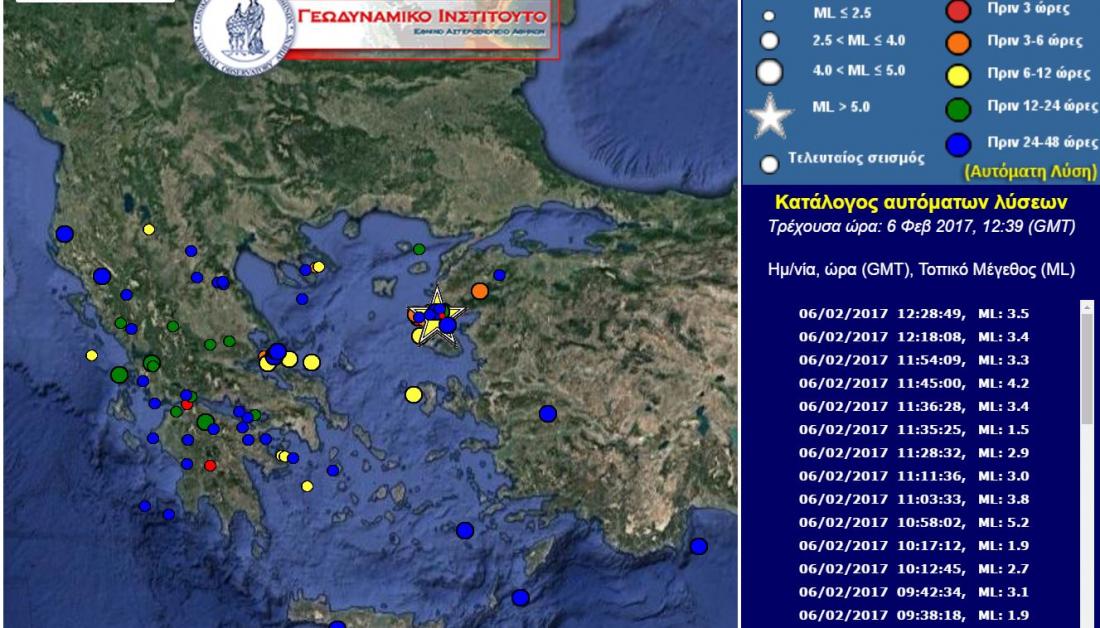Select the large blue marker on the Turkish coast
The image size is (1100, 628).
coord(547,413)
